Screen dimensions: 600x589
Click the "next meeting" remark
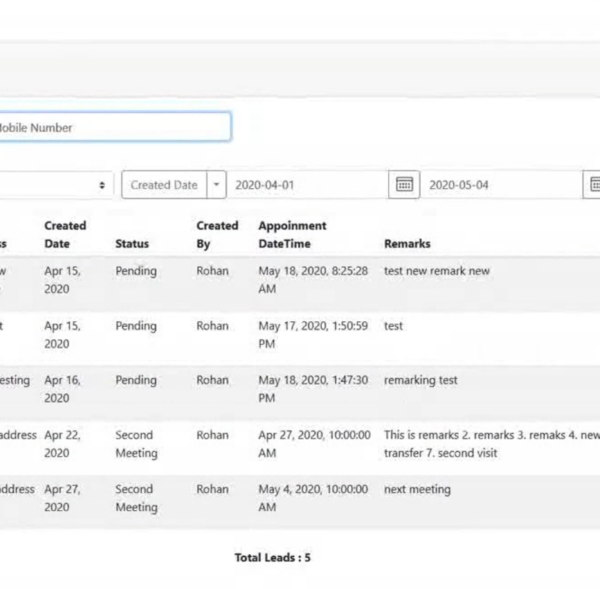(x=417, y=489)
